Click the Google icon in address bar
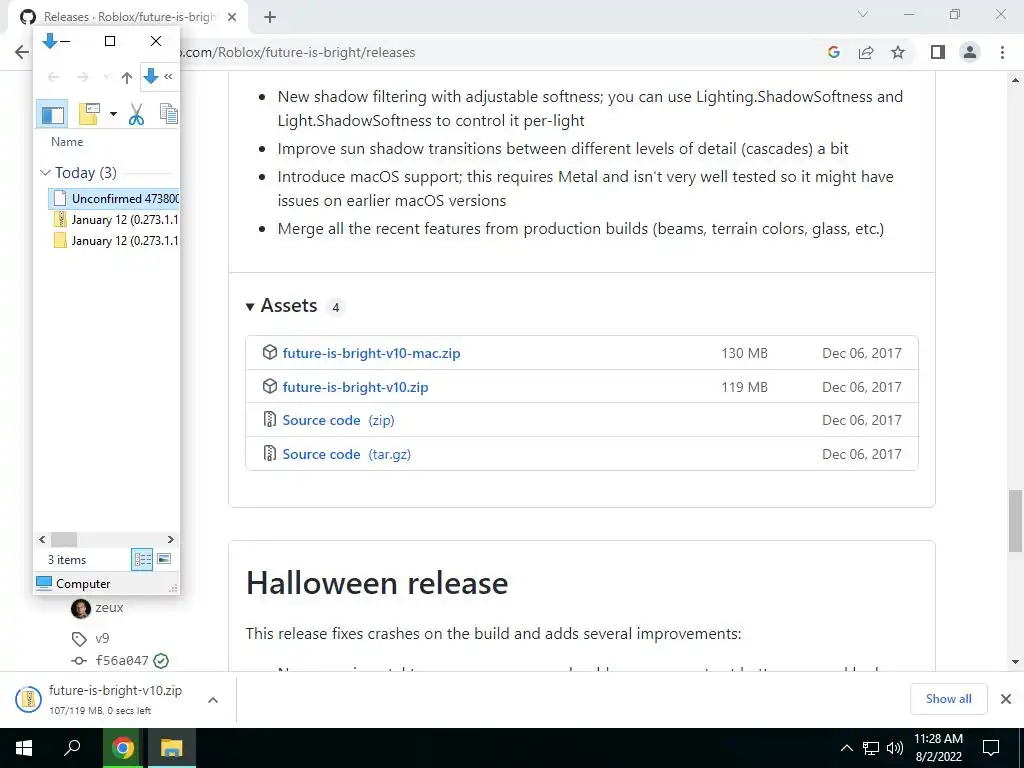Image resolution: width=1024 pixels, height=768 pixels. [833, 52]
